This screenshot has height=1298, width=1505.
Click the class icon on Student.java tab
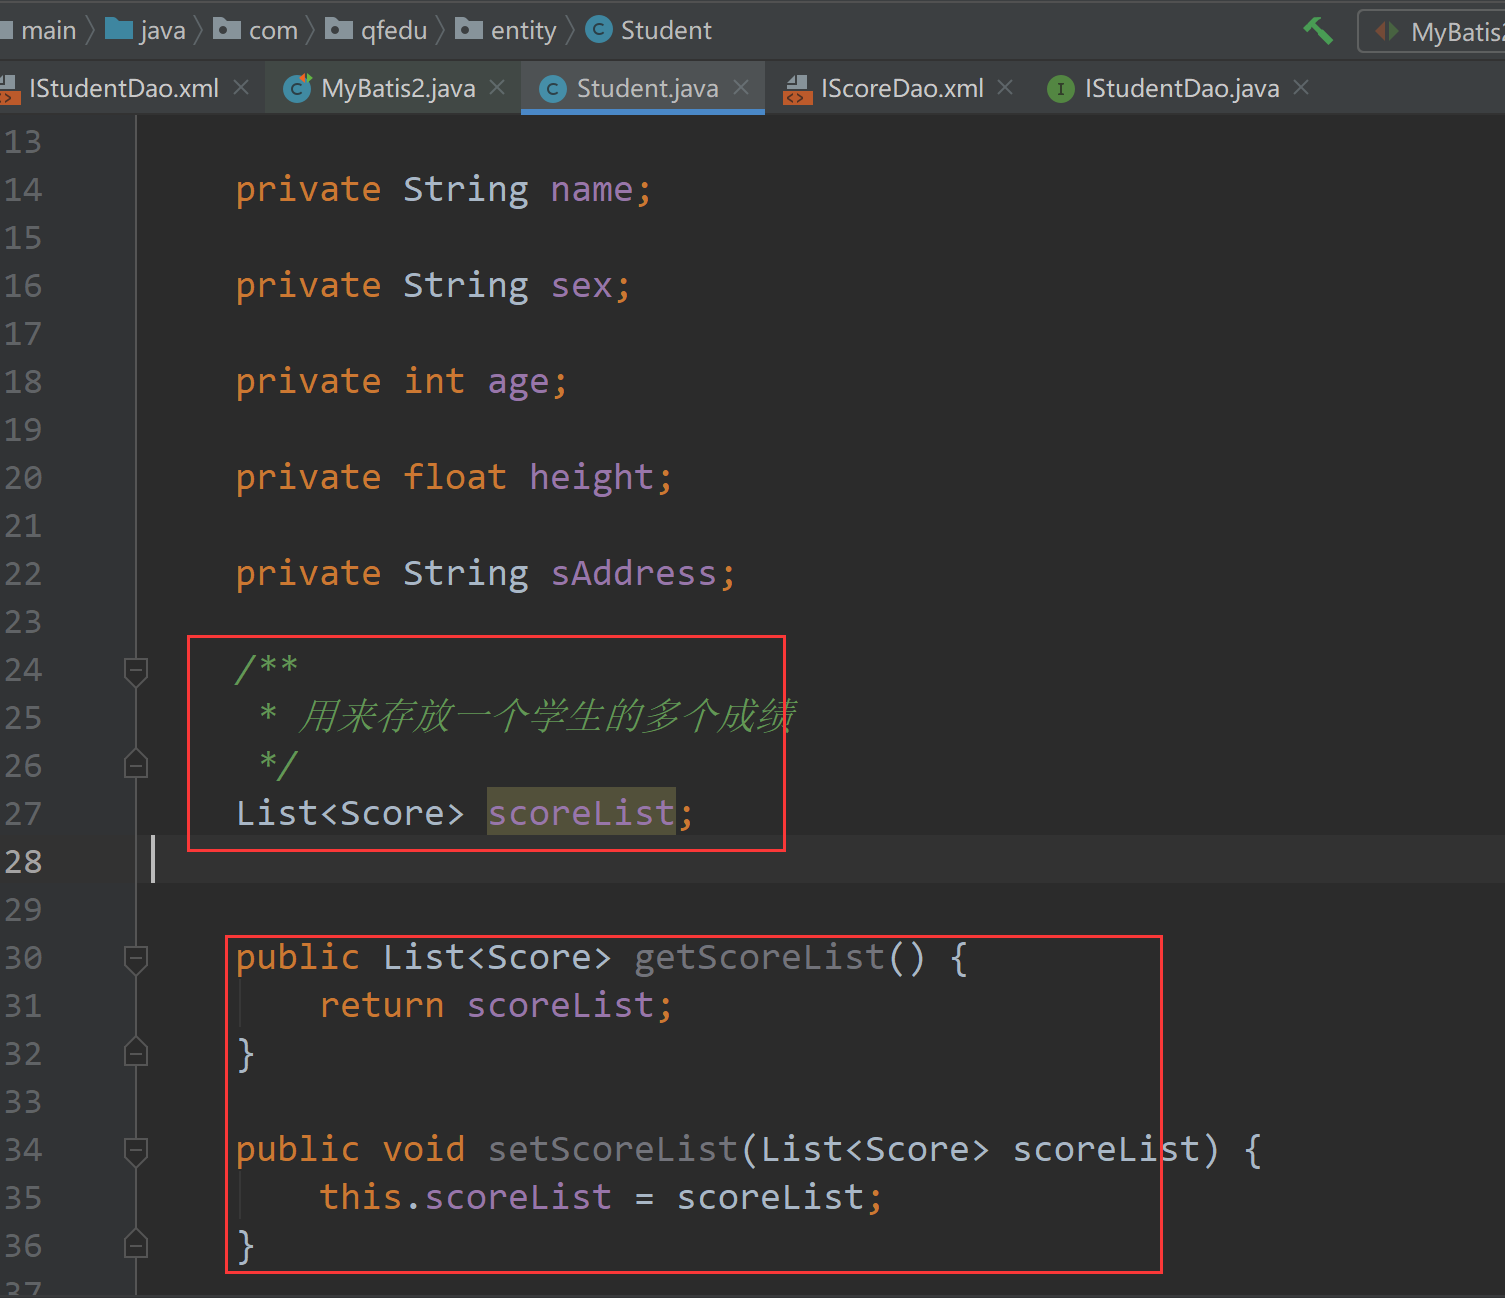(x=552, y=88)
